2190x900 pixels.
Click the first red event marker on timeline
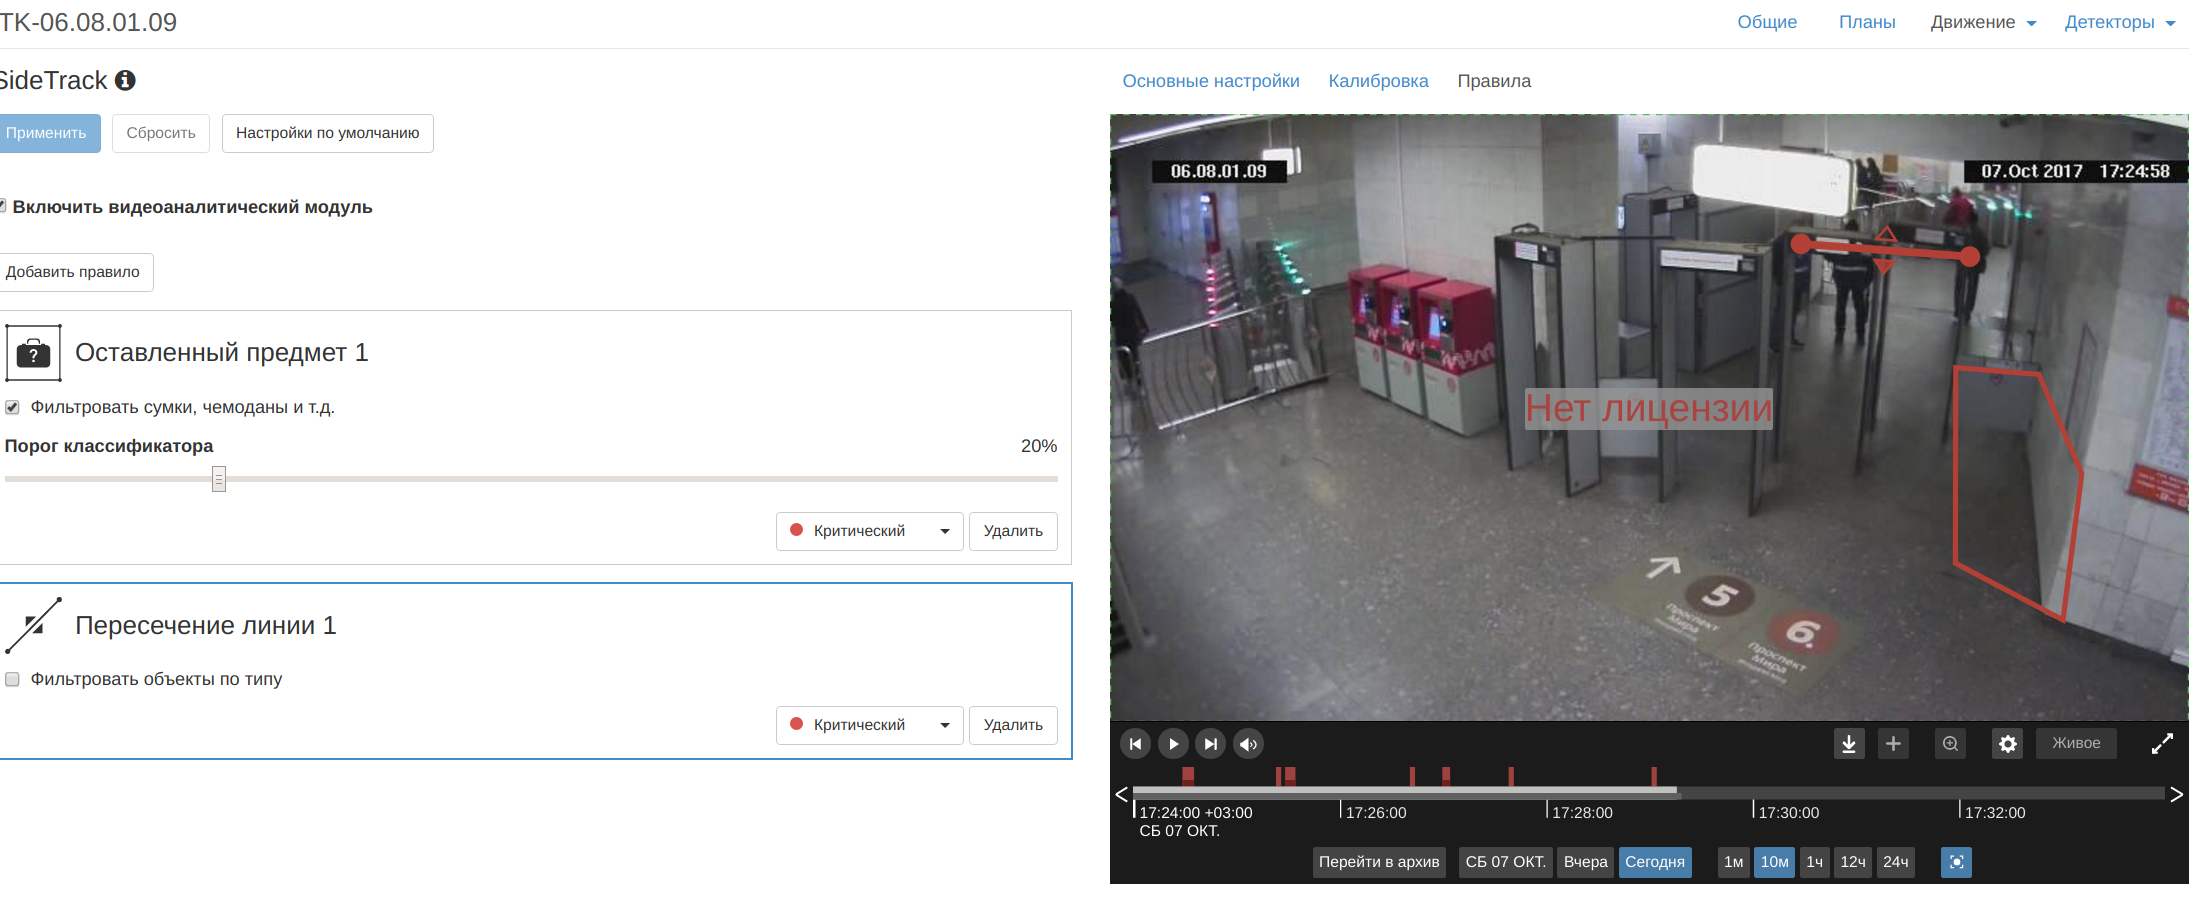tap(1188, 776)
